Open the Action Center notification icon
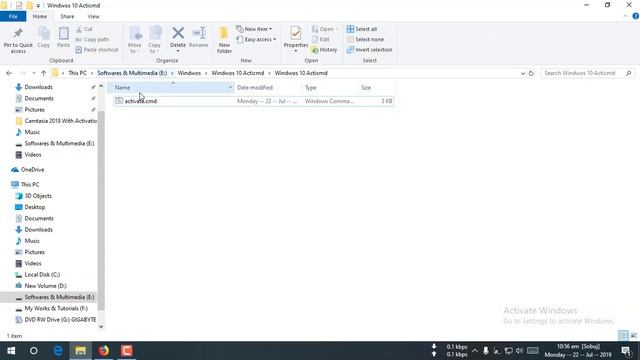 pyautogui.click(x=627, y=351)
